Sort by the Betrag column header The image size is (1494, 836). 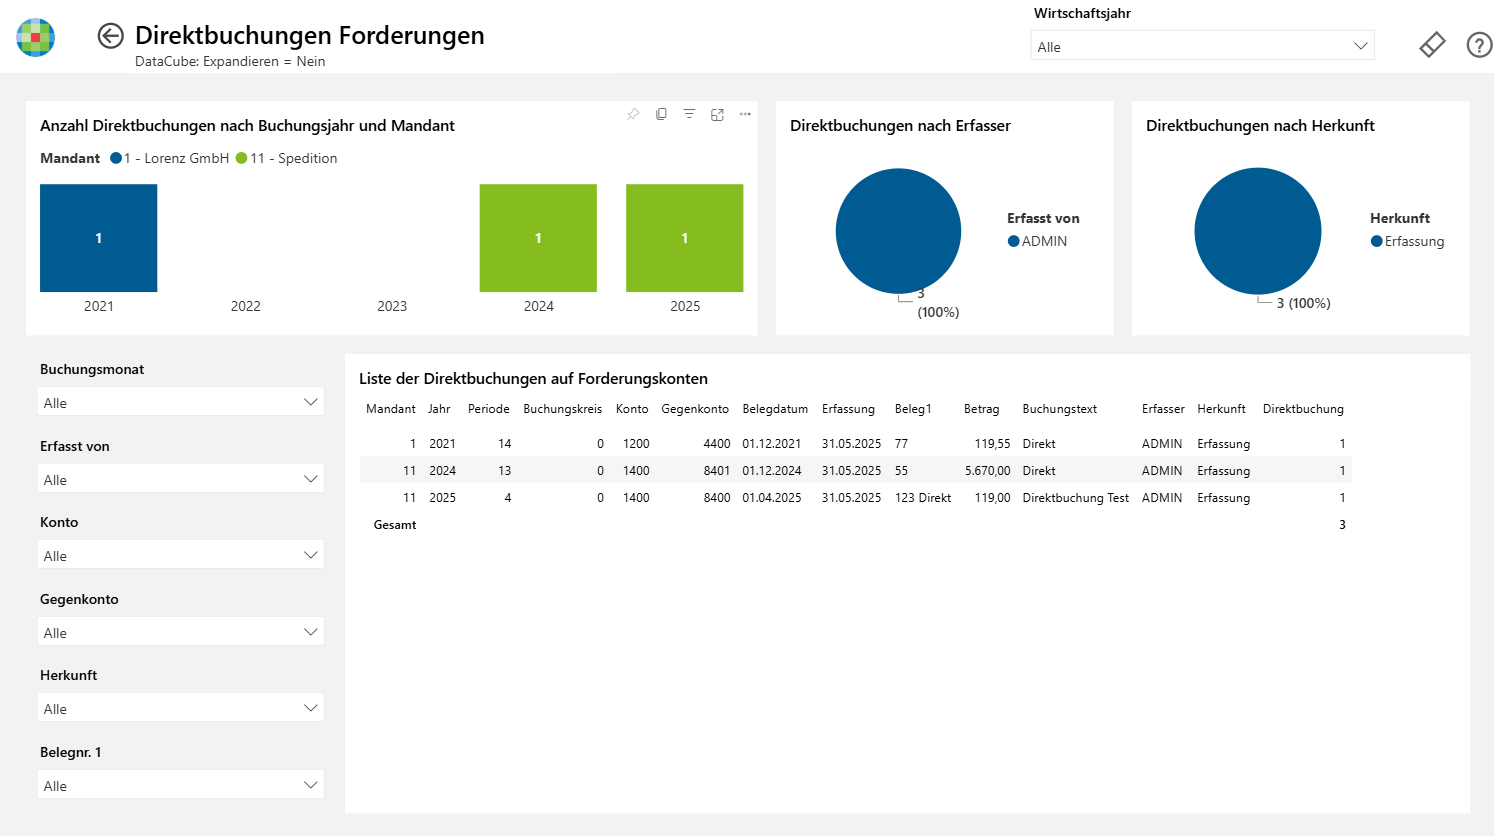click(x=981, y=409)
